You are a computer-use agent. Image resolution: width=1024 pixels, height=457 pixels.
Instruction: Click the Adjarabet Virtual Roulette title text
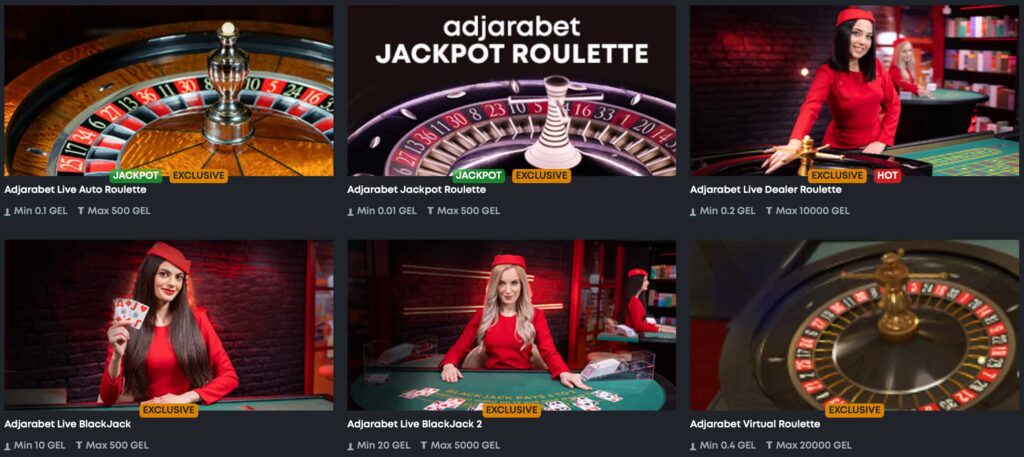tap(755, 424)
